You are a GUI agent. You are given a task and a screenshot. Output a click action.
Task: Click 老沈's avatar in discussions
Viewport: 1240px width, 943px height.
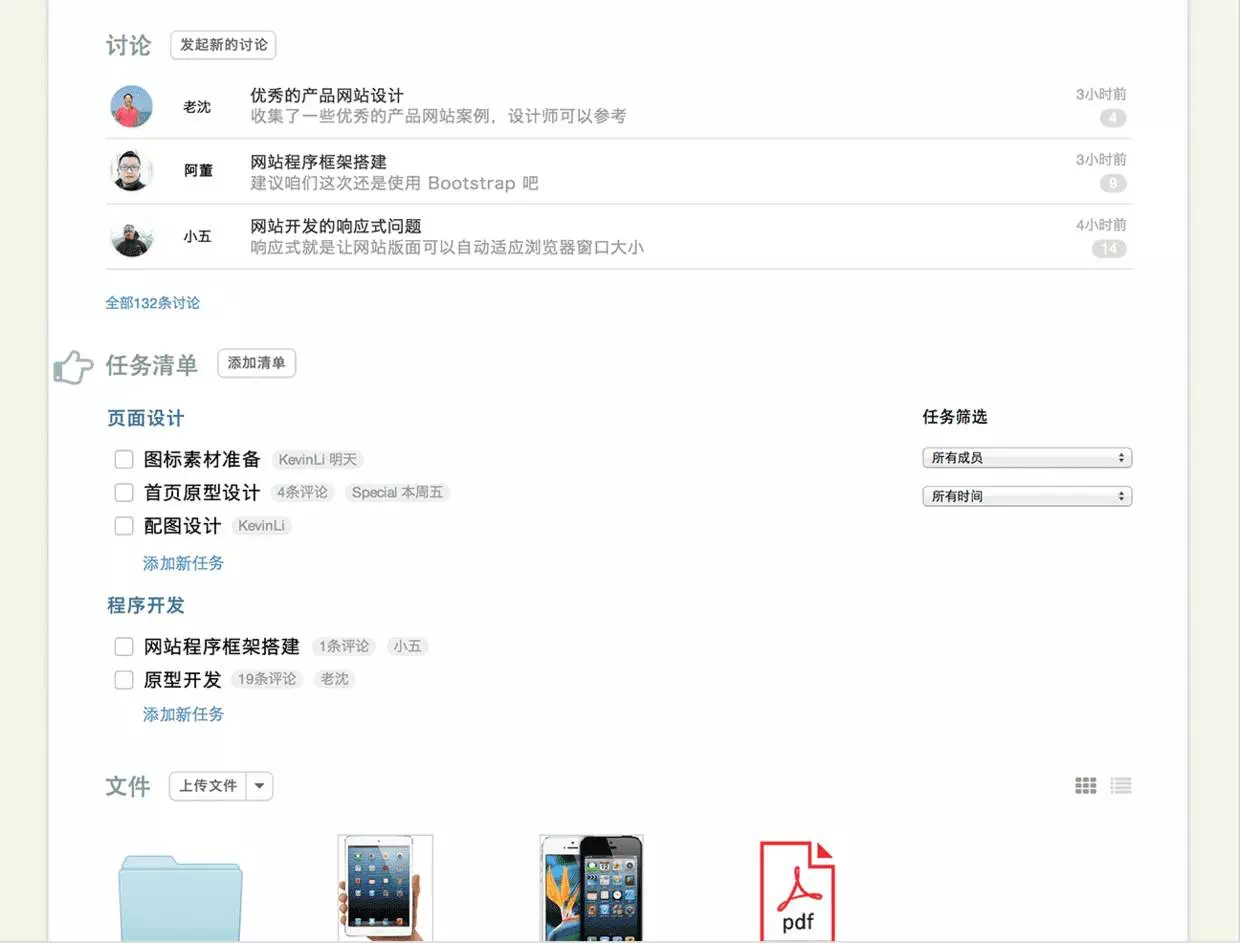click(131, 106)
